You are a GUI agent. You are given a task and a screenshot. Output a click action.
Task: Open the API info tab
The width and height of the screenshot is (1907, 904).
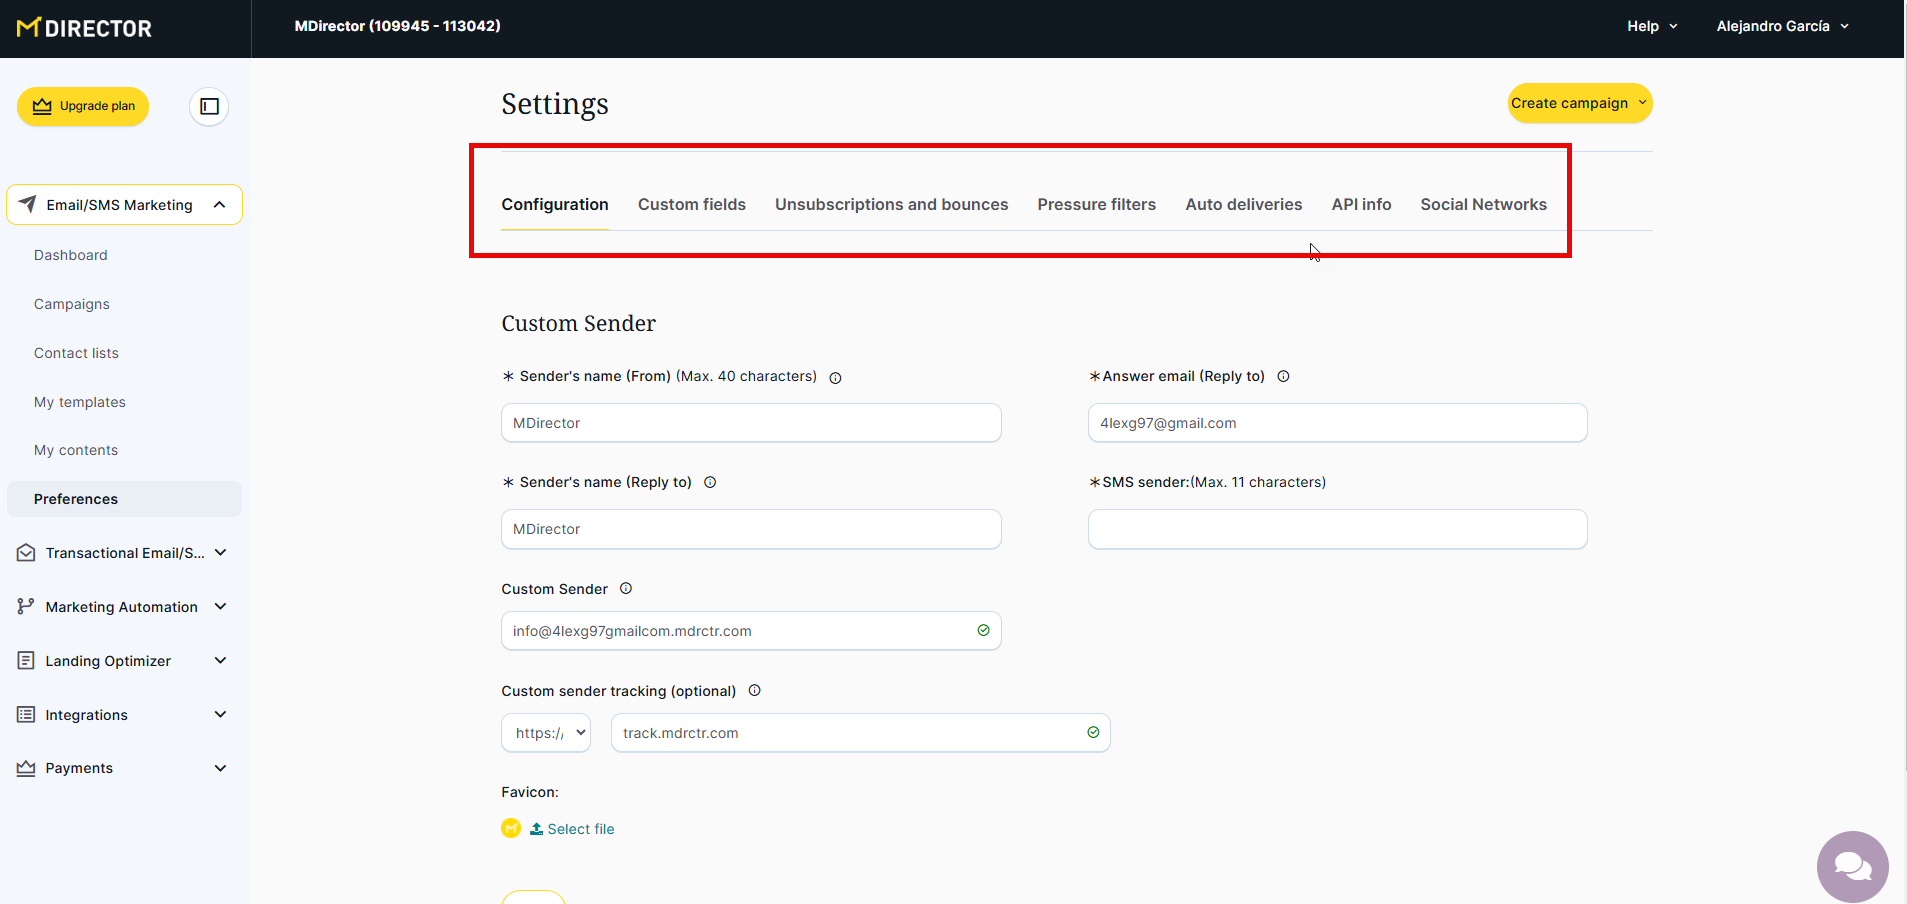pos(1361,204)
